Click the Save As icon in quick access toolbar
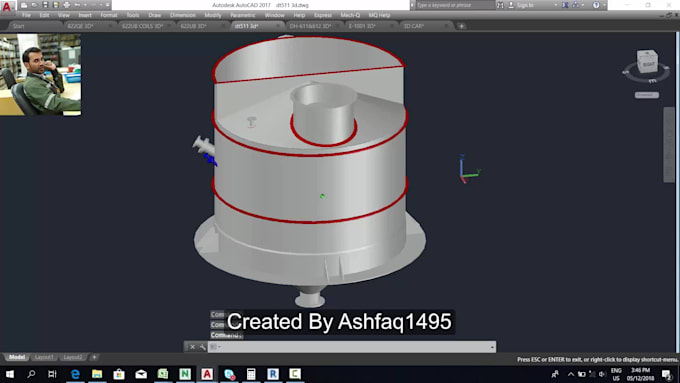This screenshot has width=680, height=383. pos(56,5)
